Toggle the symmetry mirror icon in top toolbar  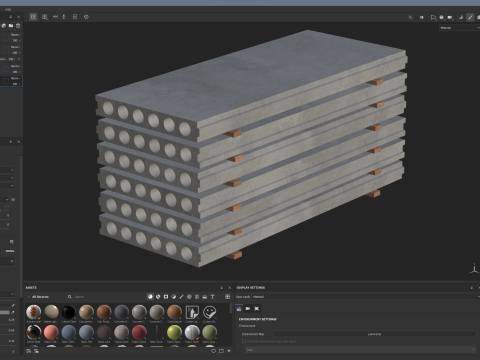(x=55, y=17)
